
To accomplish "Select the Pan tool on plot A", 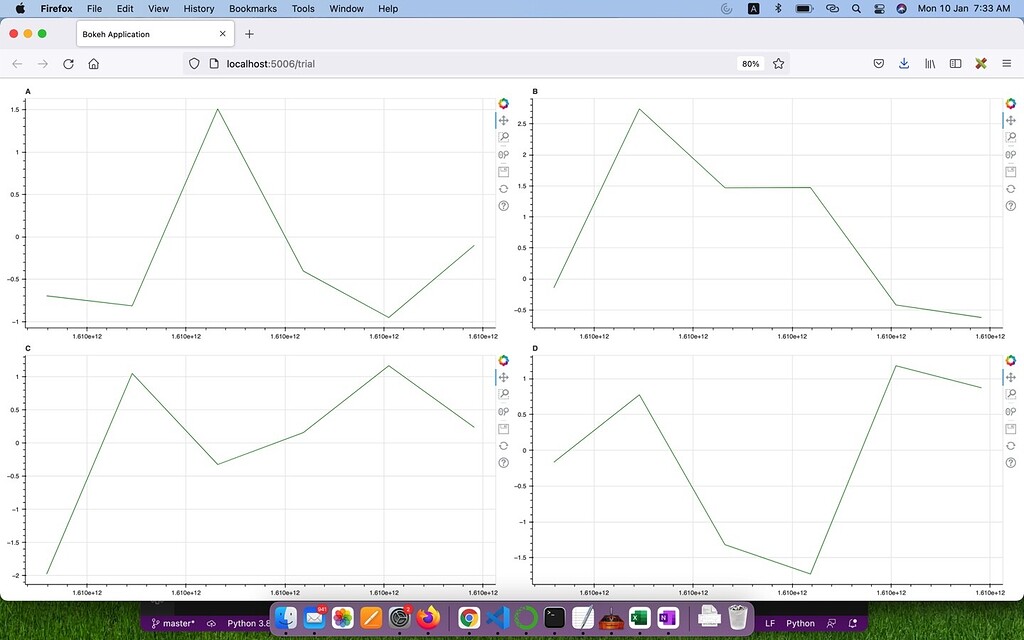I will point(504,120).
